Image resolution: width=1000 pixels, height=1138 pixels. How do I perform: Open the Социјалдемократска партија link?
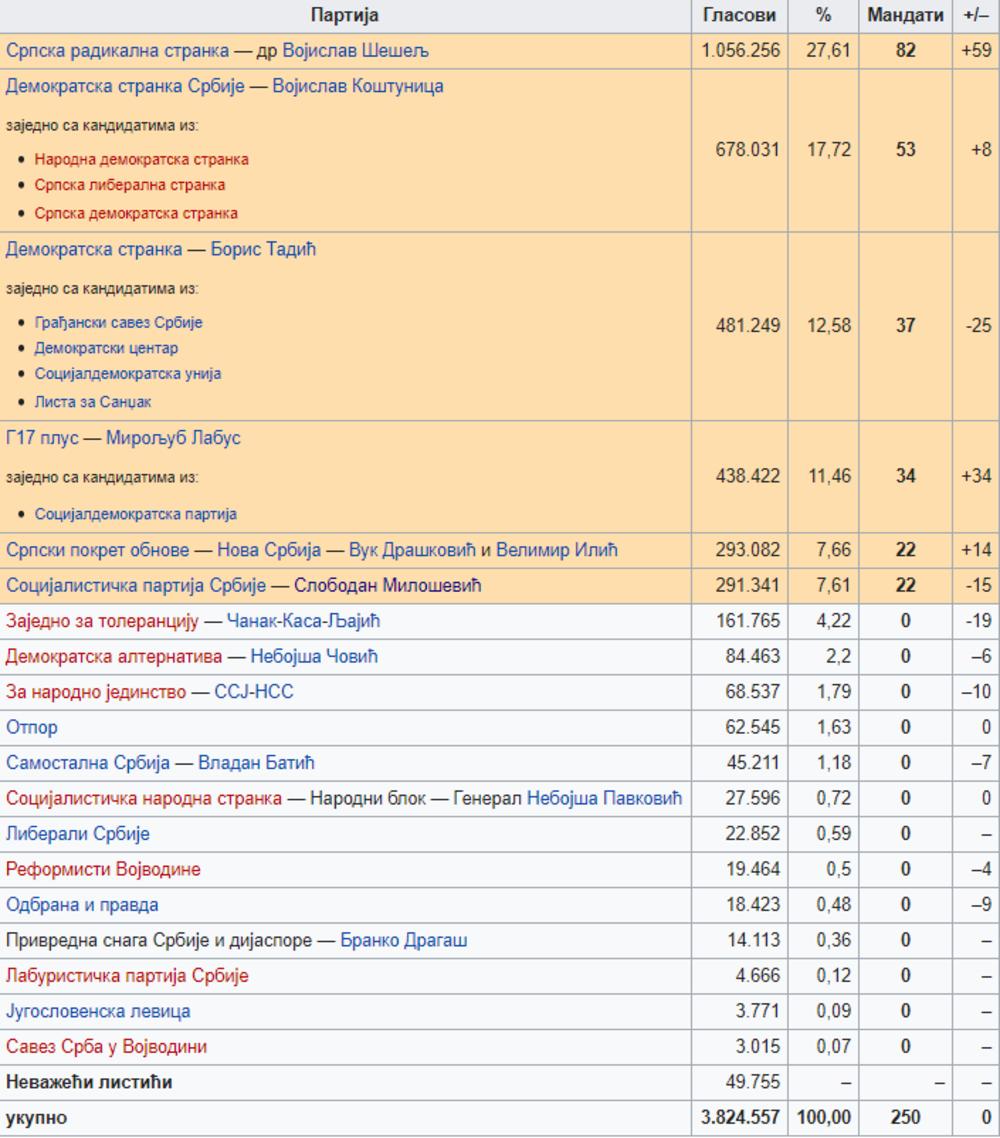(135, 514)
